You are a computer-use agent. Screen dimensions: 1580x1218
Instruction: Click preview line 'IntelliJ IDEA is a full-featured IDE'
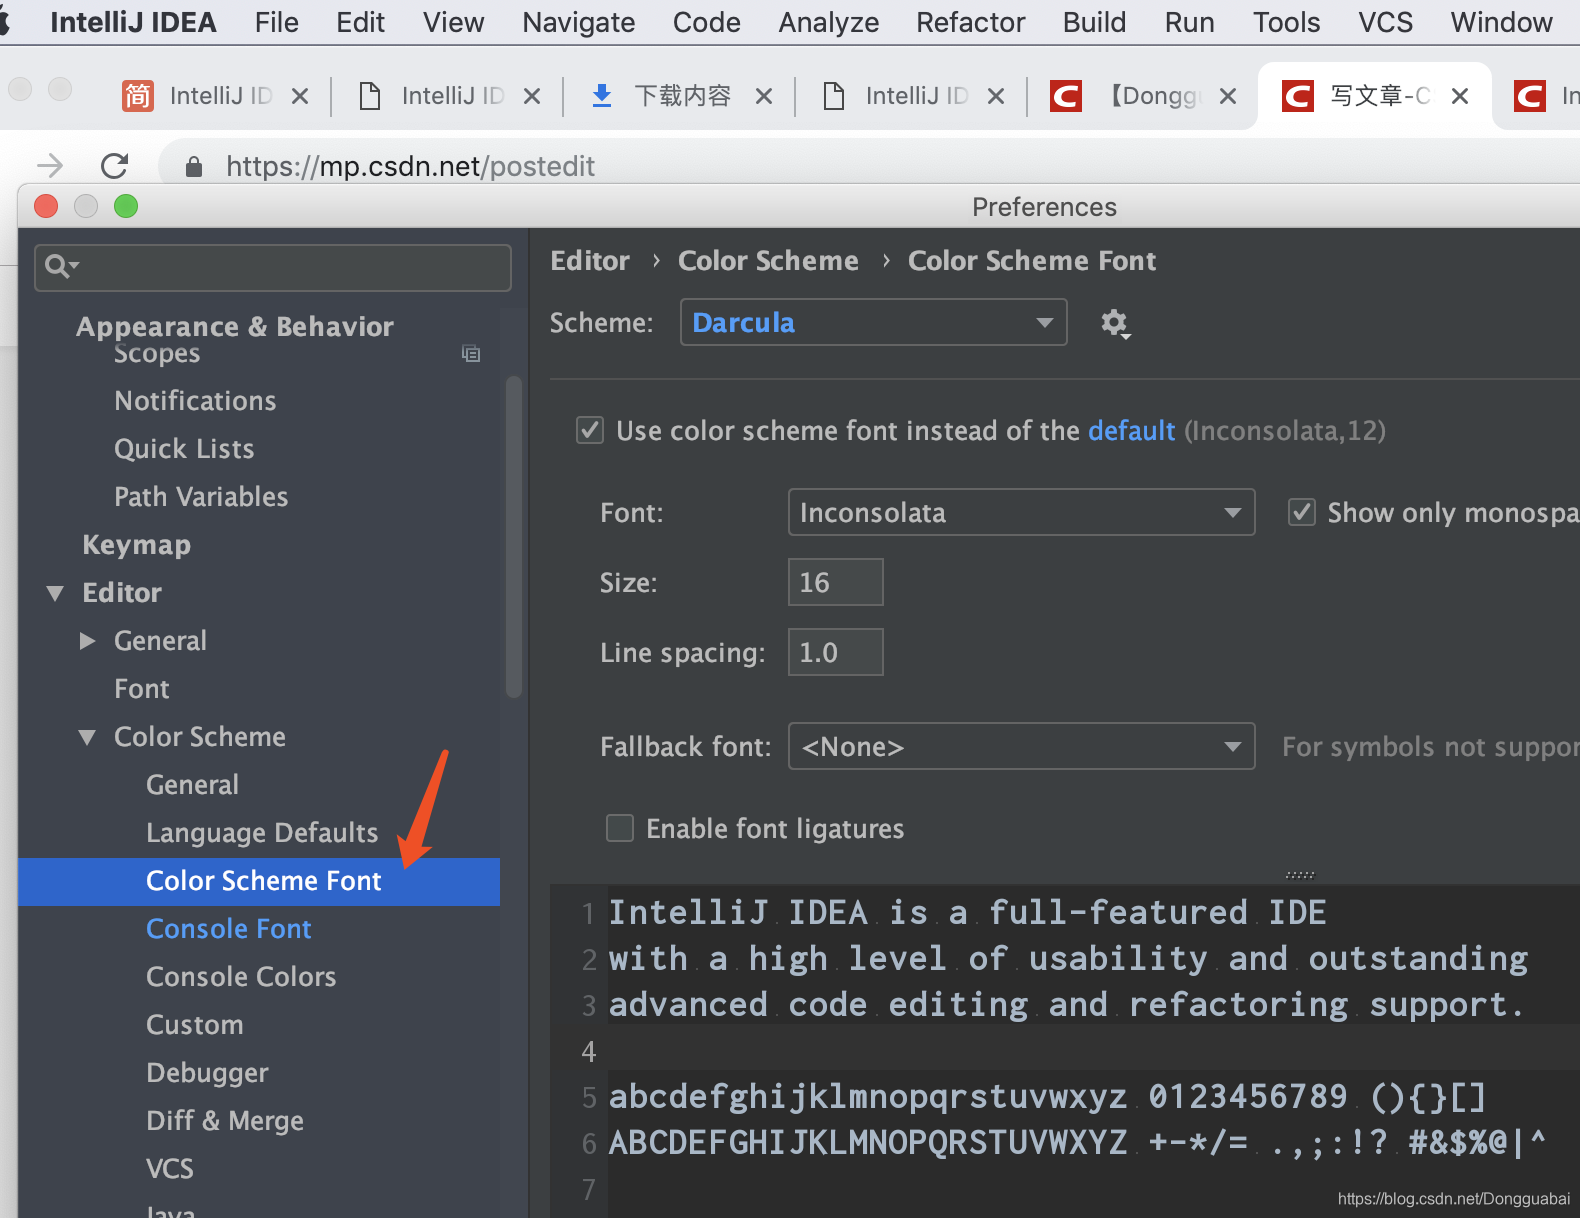pos(967,912)
